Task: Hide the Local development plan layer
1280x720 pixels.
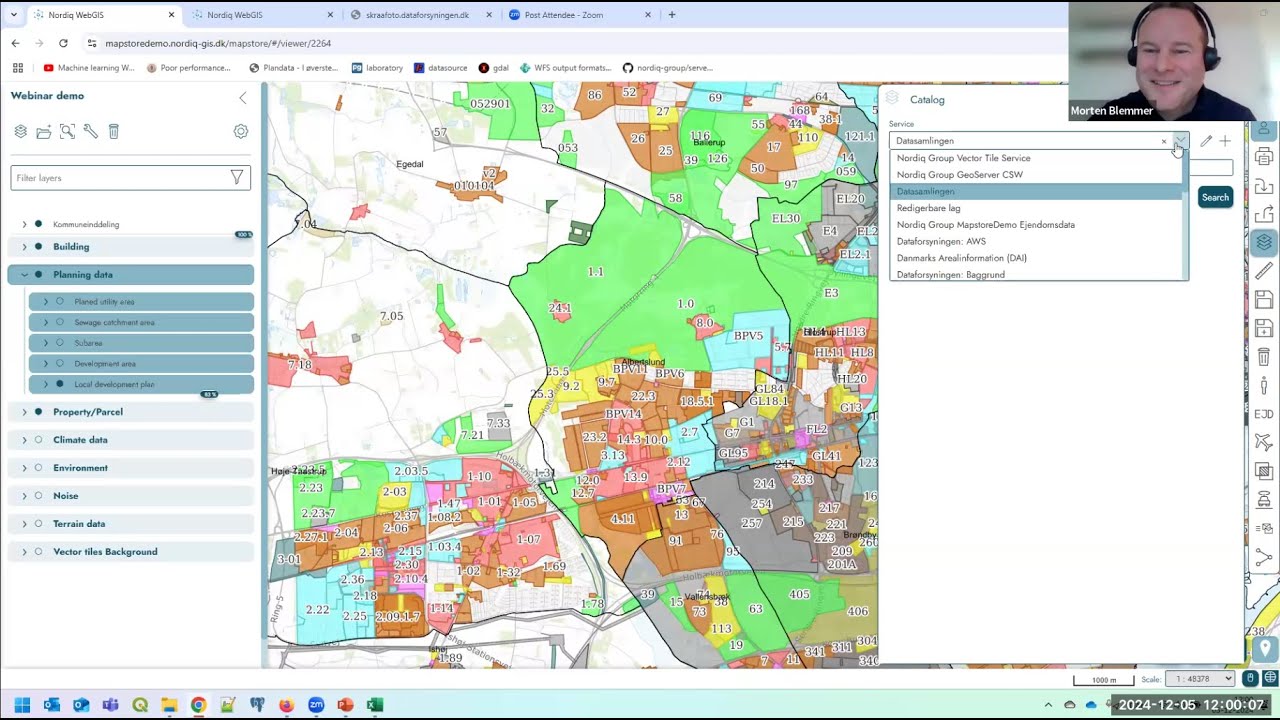Action: point(60,384)
